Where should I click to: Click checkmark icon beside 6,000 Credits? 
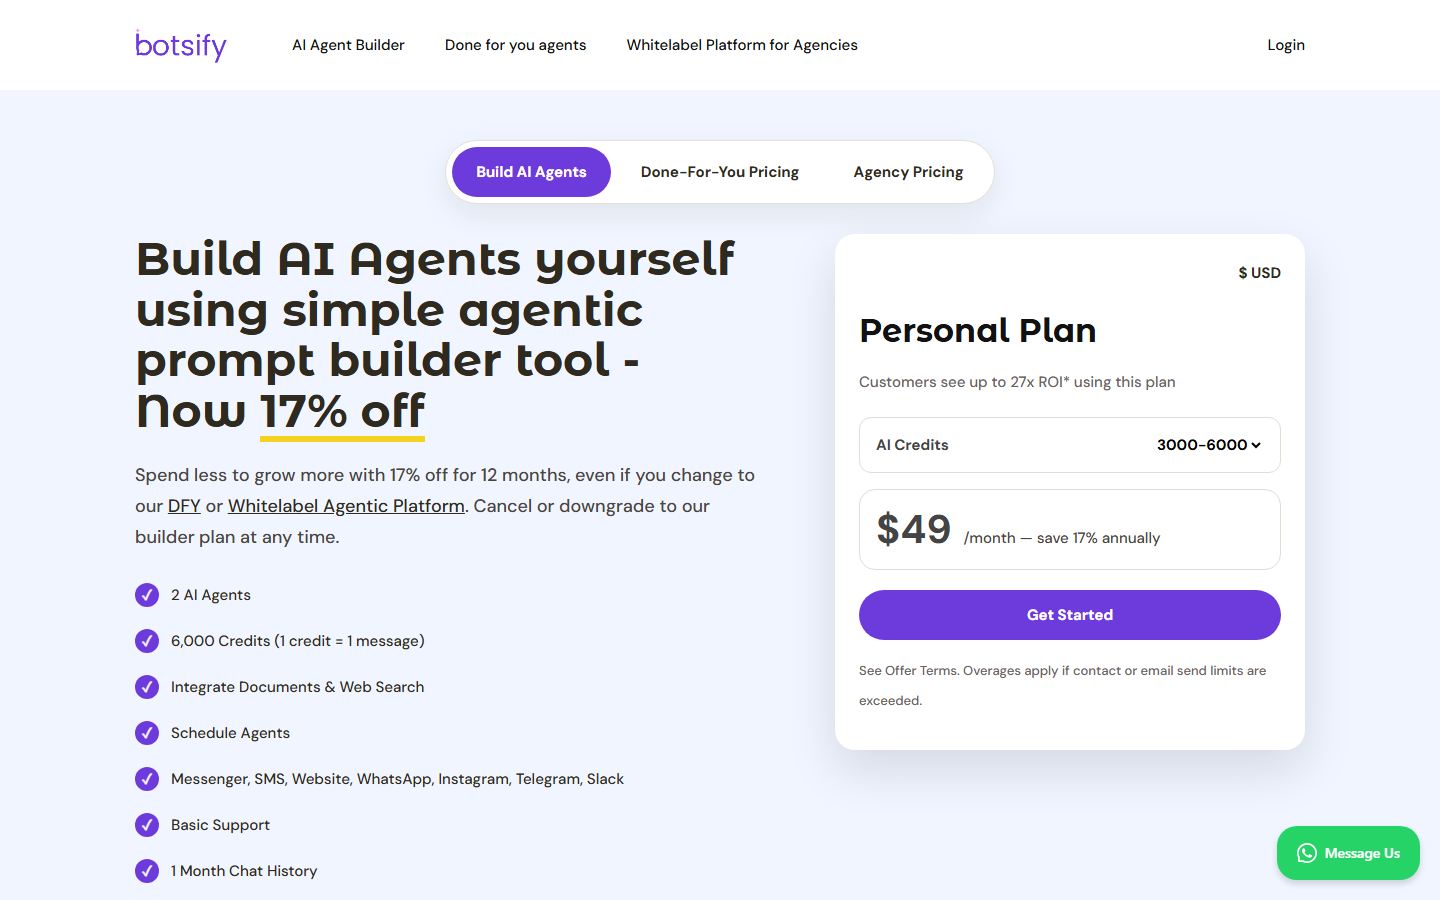click(147, 641)
